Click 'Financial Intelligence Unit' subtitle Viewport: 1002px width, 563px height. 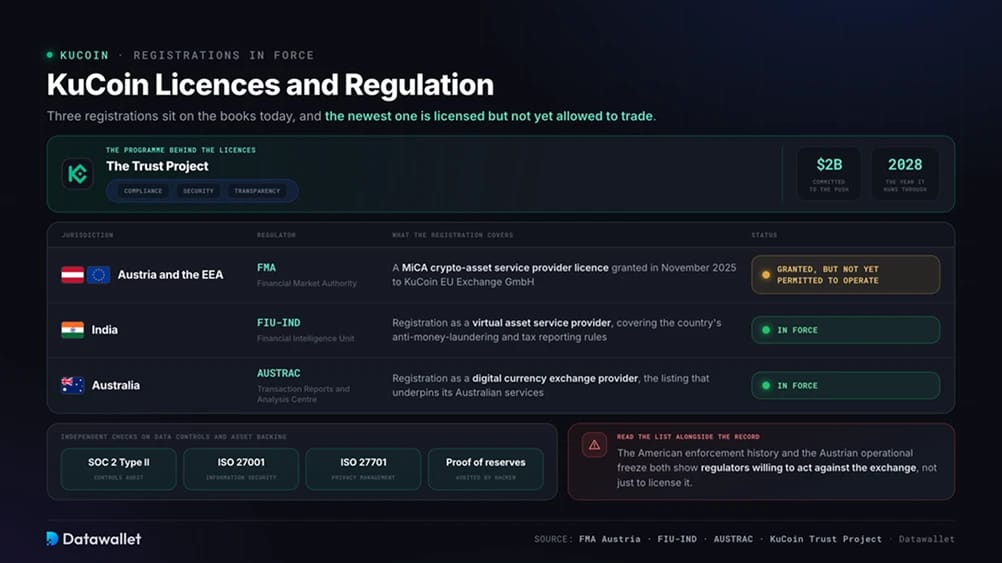point(305,339)
